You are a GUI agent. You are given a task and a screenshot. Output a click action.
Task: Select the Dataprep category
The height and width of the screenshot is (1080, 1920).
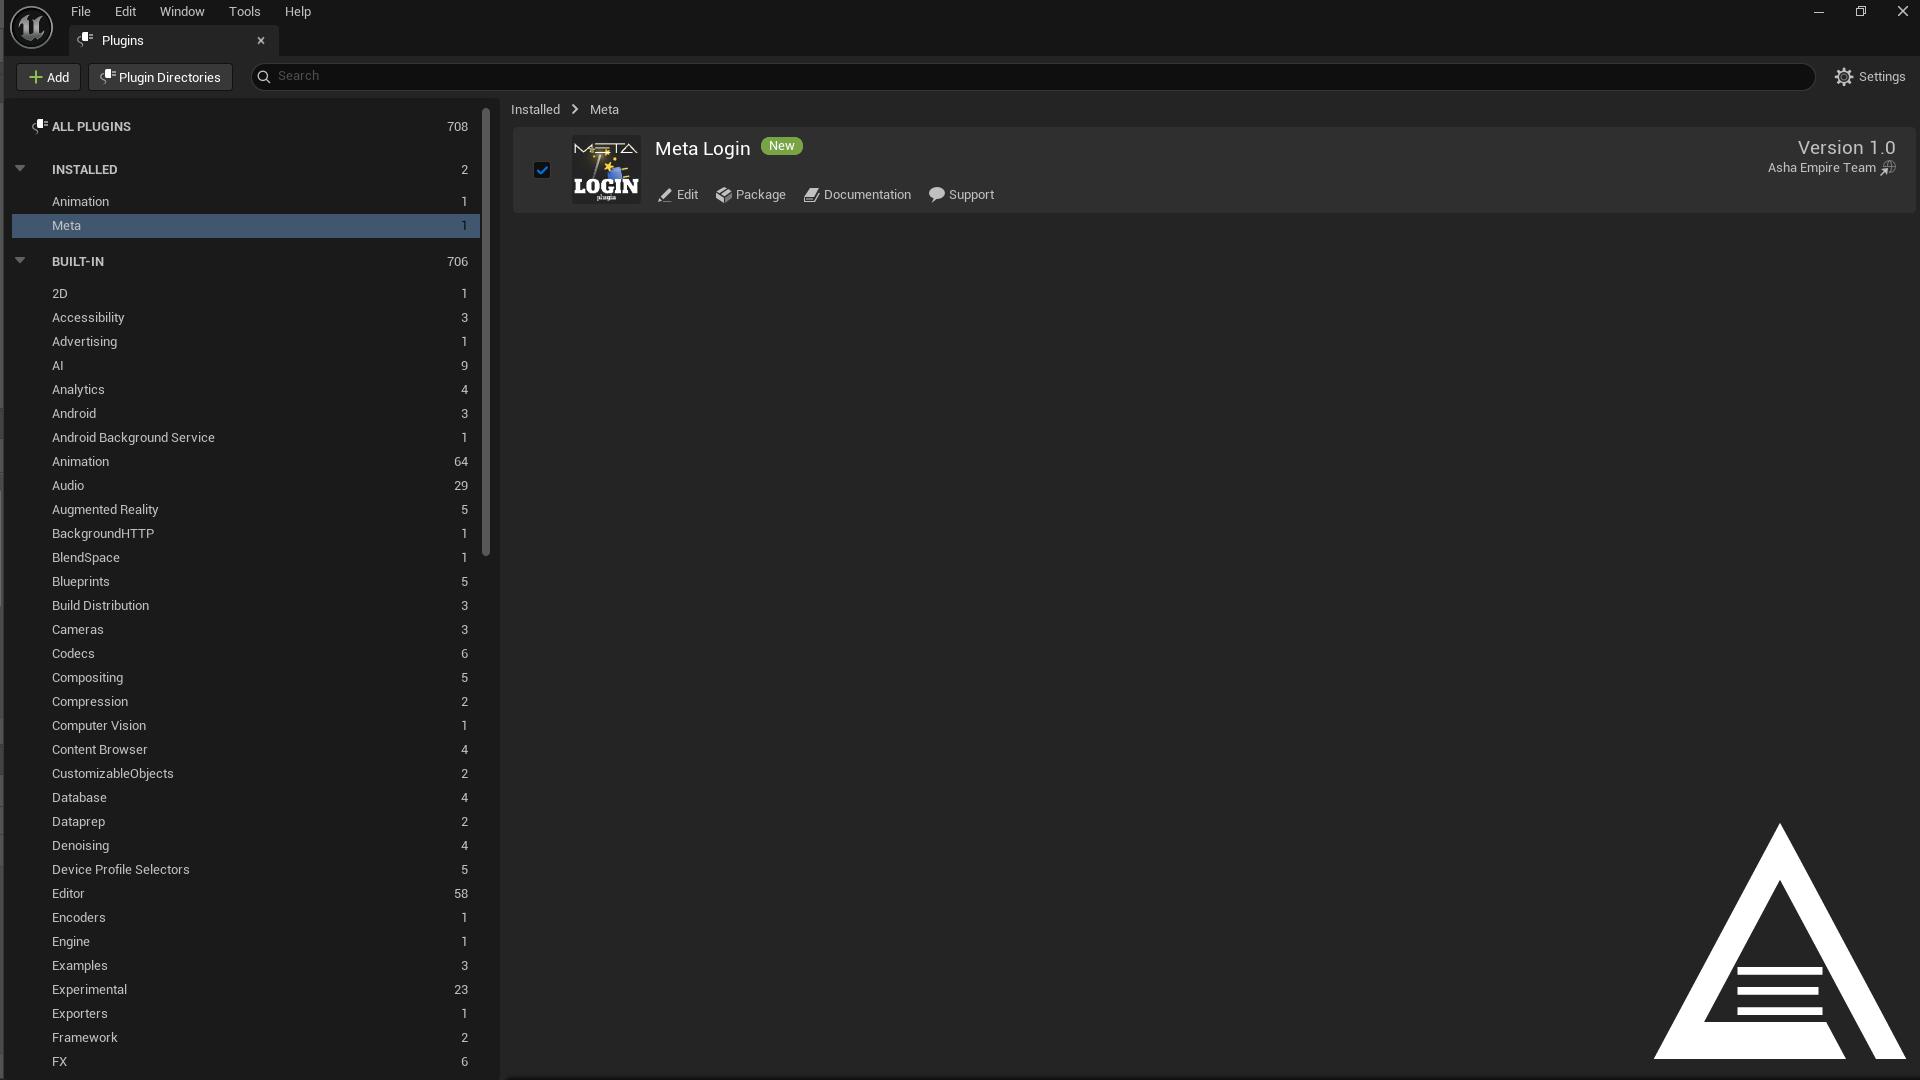click(246, 822)
